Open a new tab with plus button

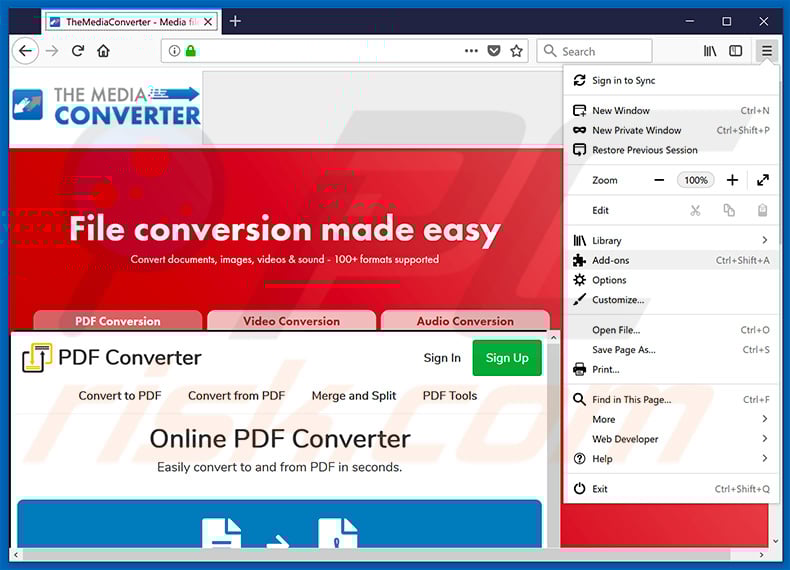pyautogui.click(x=235, y=21)
